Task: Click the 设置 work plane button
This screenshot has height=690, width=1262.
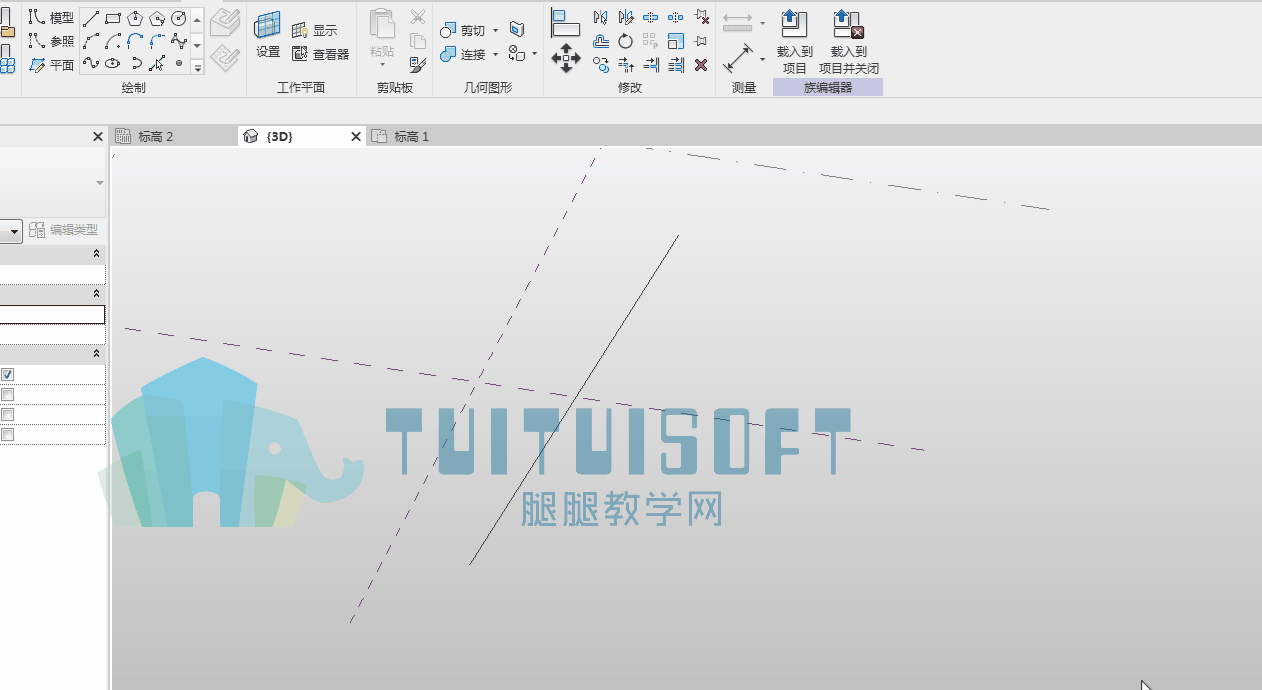Action: coord(268,36)
